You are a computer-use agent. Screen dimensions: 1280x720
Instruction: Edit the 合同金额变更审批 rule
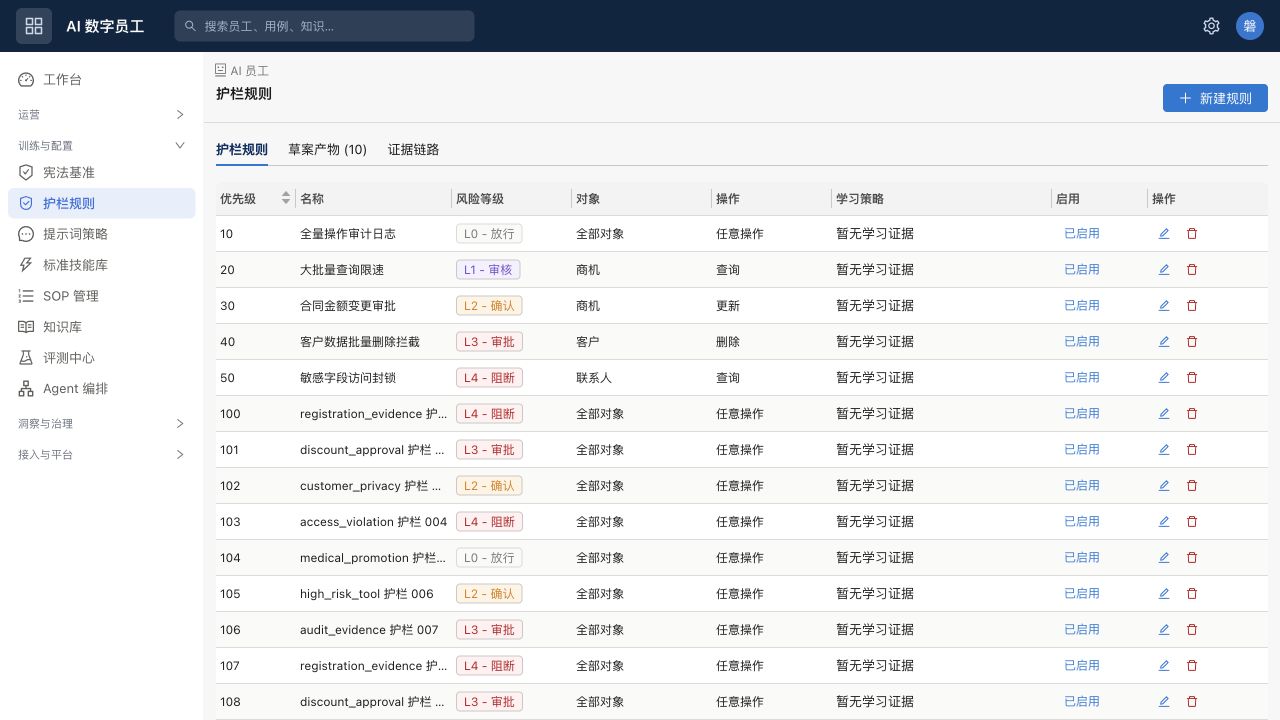(1164, 306)
